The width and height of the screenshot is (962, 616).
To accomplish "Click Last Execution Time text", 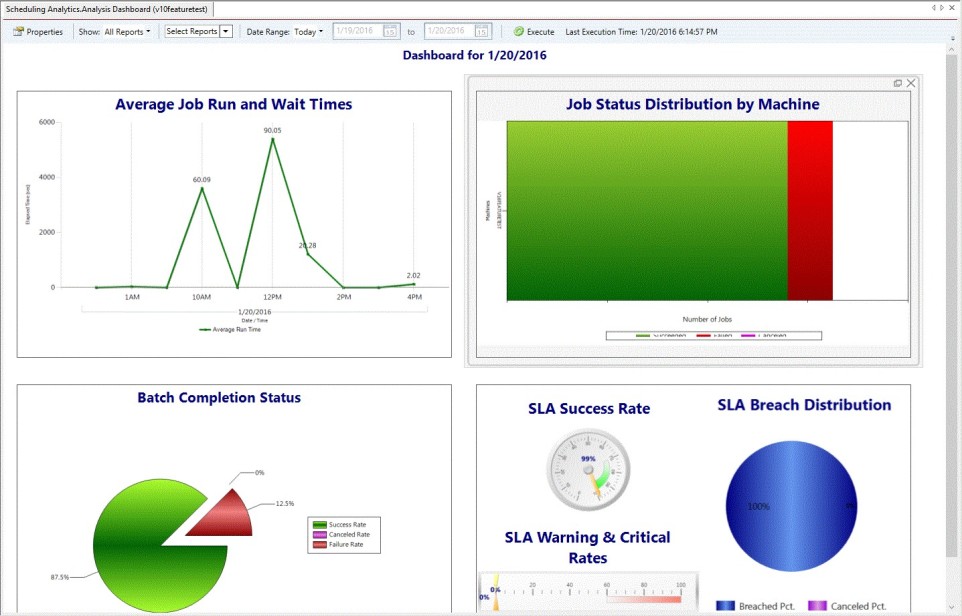I will (x=641, y=31).
